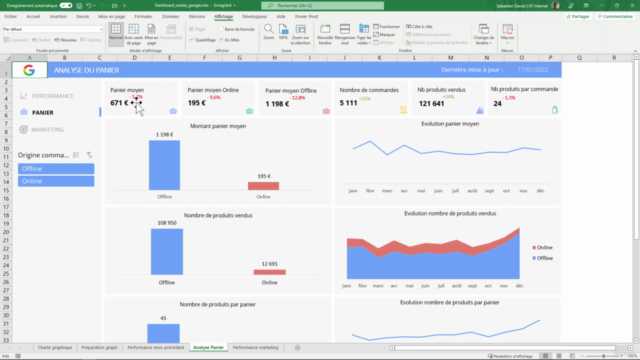Click the pen icon near profile picture
The height and width of the screenshot is (360, 640).
pos(571,6)
